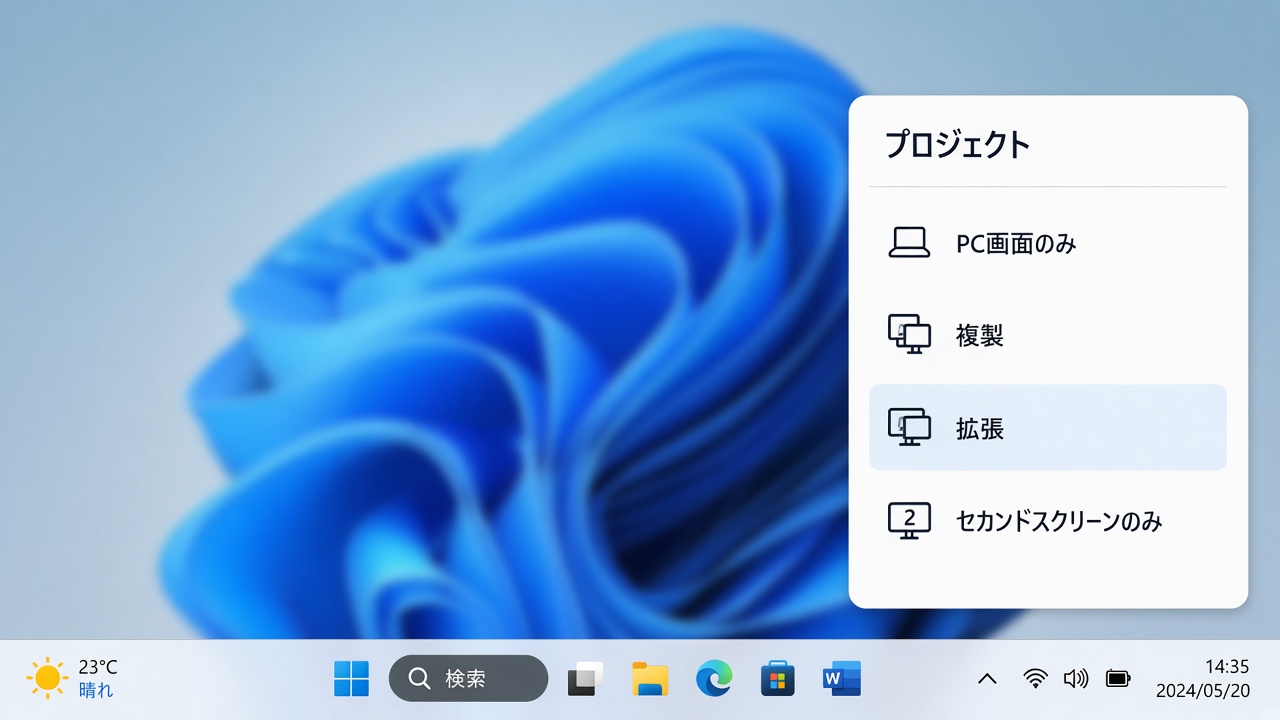Screen dimensions: 1280x720
Task: Launch Word from the taskbar
Action: 841,679
